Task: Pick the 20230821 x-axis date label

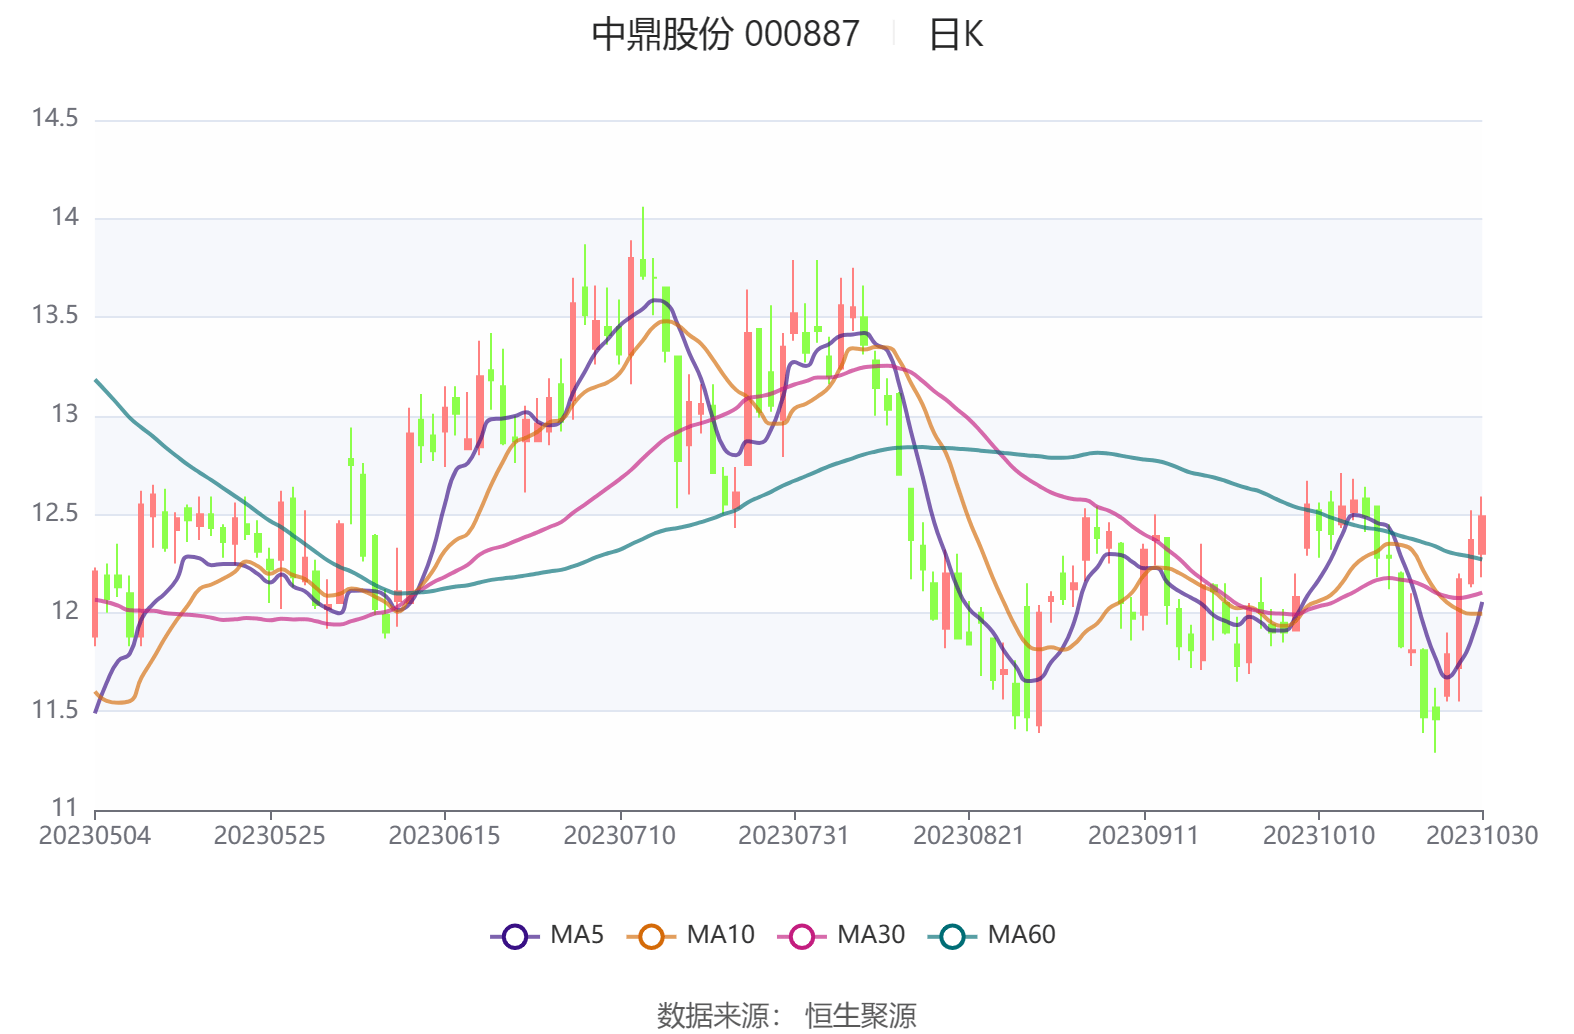Action: [968, 835]
